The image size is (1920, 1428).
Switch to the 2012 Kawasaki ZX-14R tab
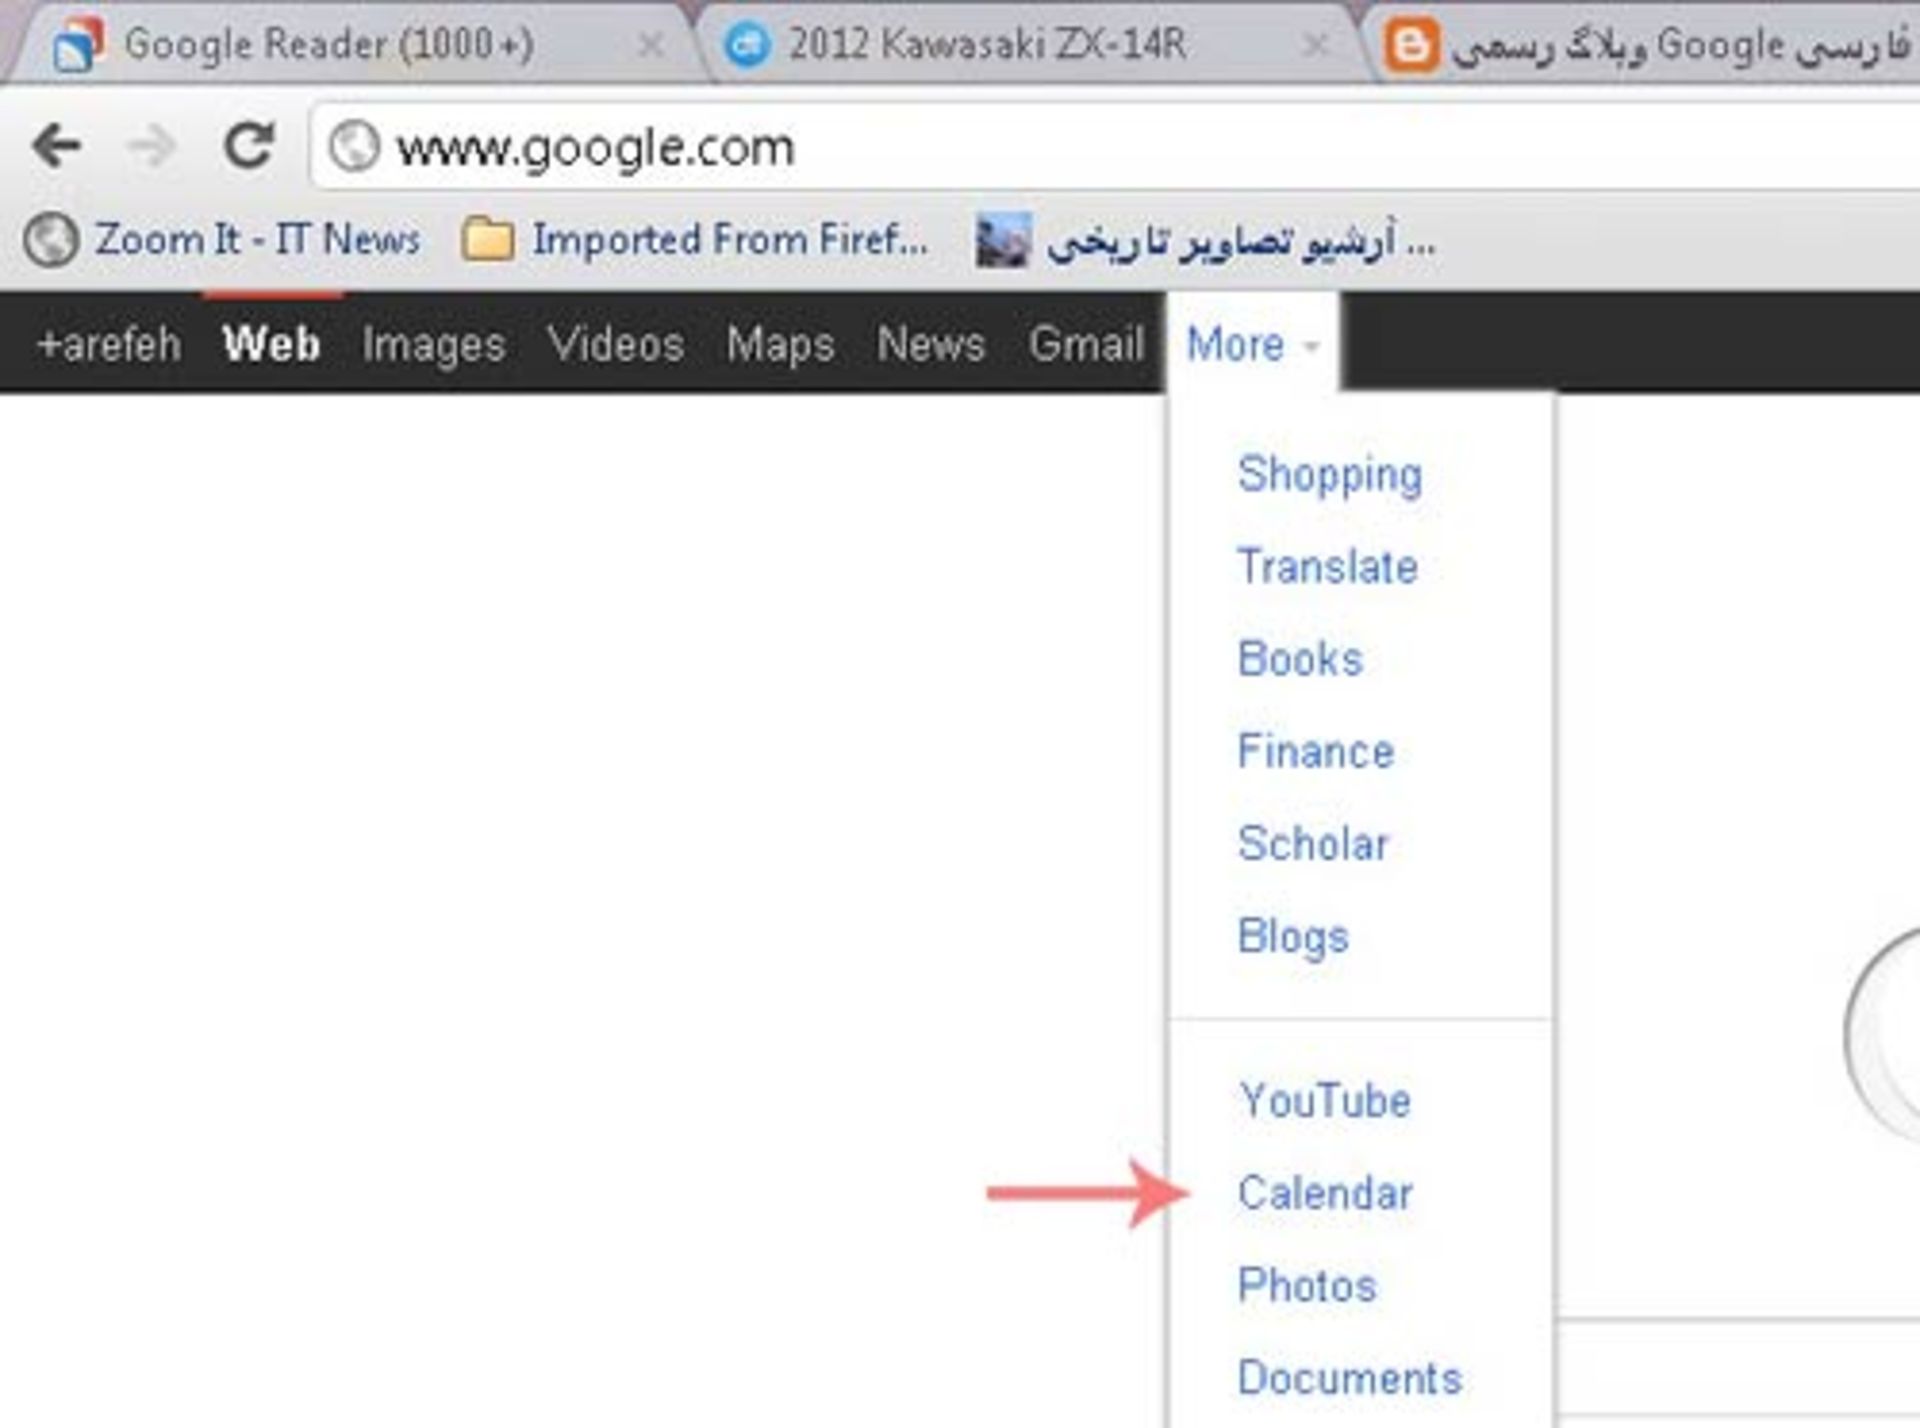[x=986, y=45]
